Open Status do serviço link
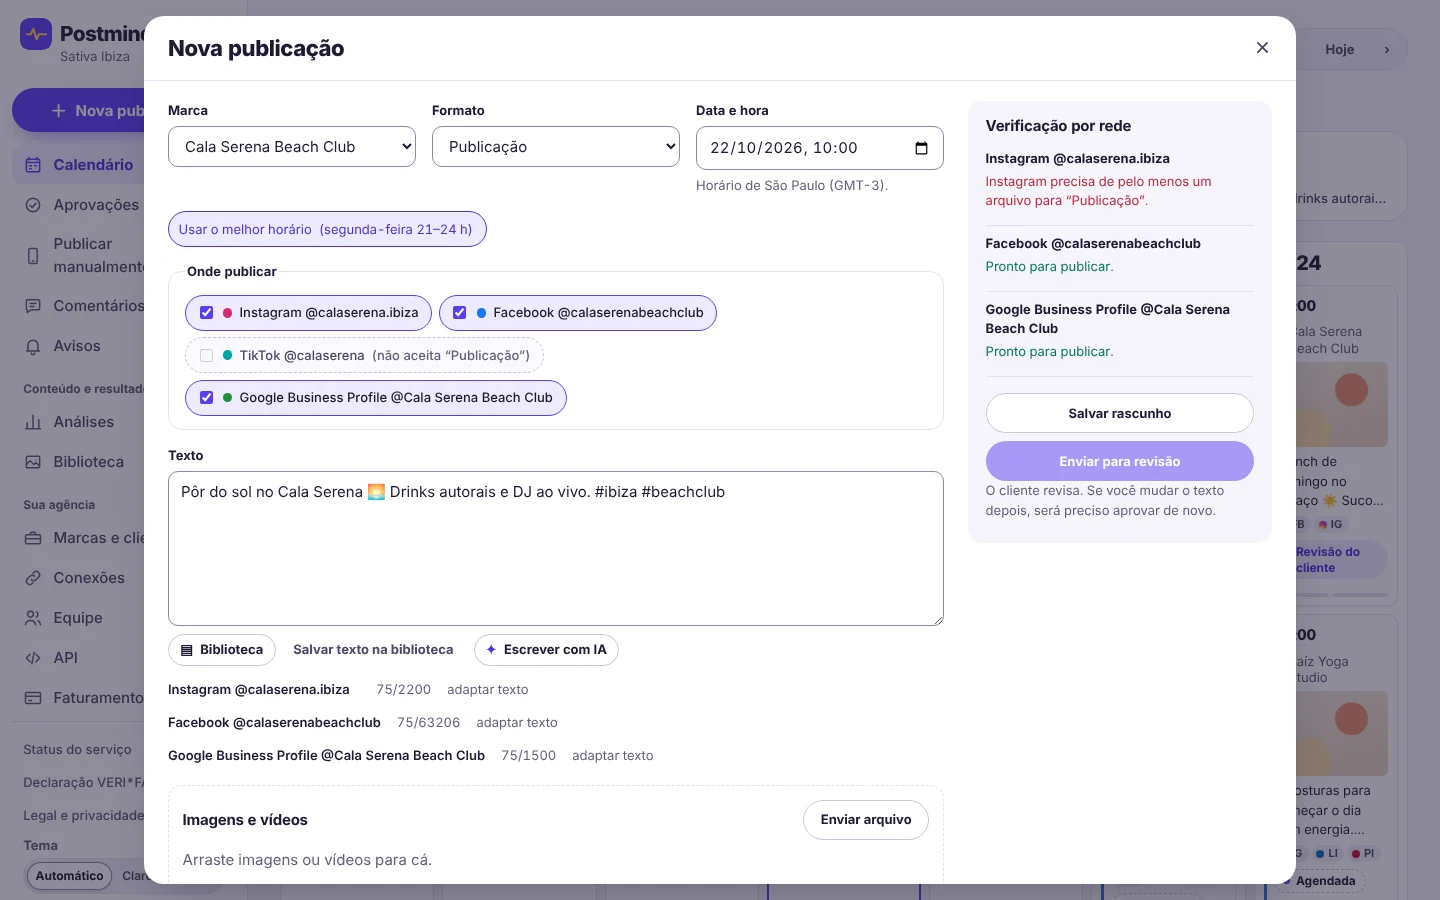 point(78,750)
